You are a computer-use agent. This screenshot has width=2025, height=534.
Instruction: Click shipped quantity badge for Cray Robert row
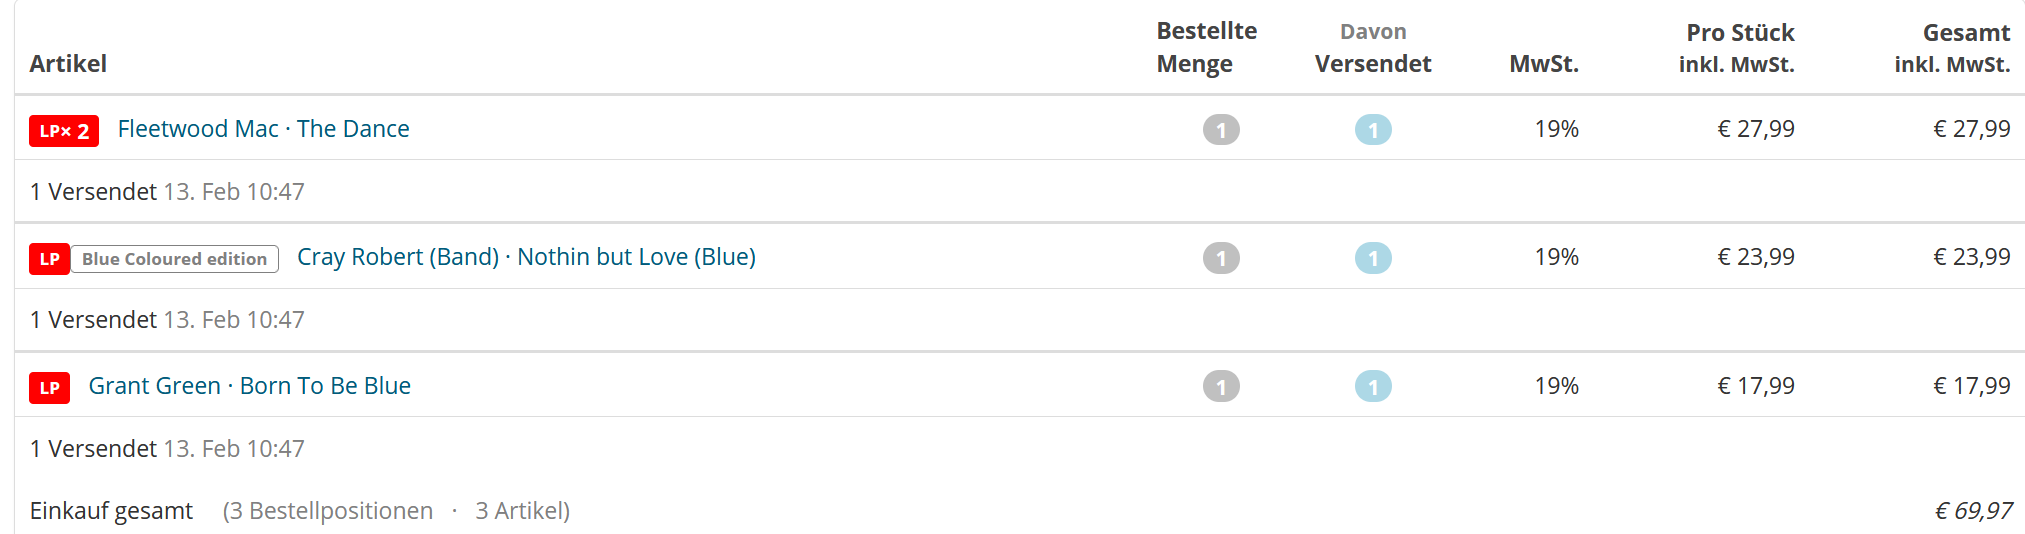click(1373, 258)
